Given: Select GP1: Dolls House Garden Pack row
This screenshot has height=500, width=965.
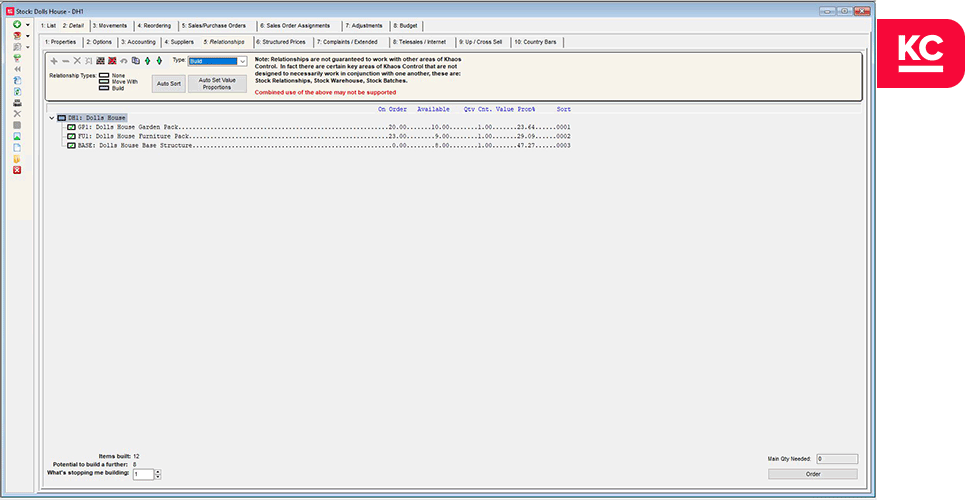Looking at the screenshot, I should pyautogui.click(x=319, y=127).
